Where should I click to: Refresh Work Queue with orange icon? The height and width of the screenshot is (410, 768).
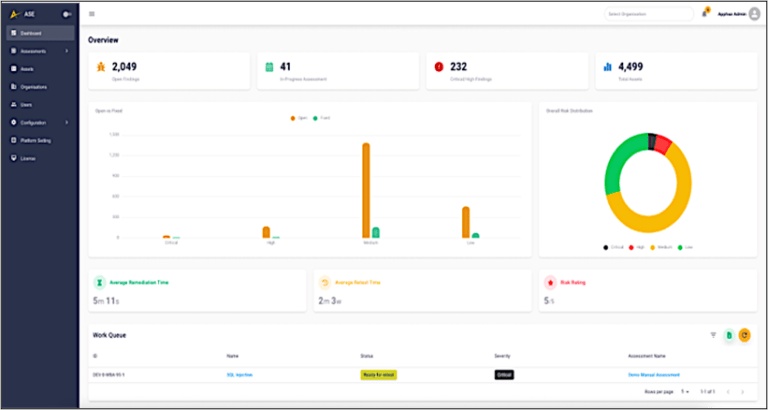point(744,335)
